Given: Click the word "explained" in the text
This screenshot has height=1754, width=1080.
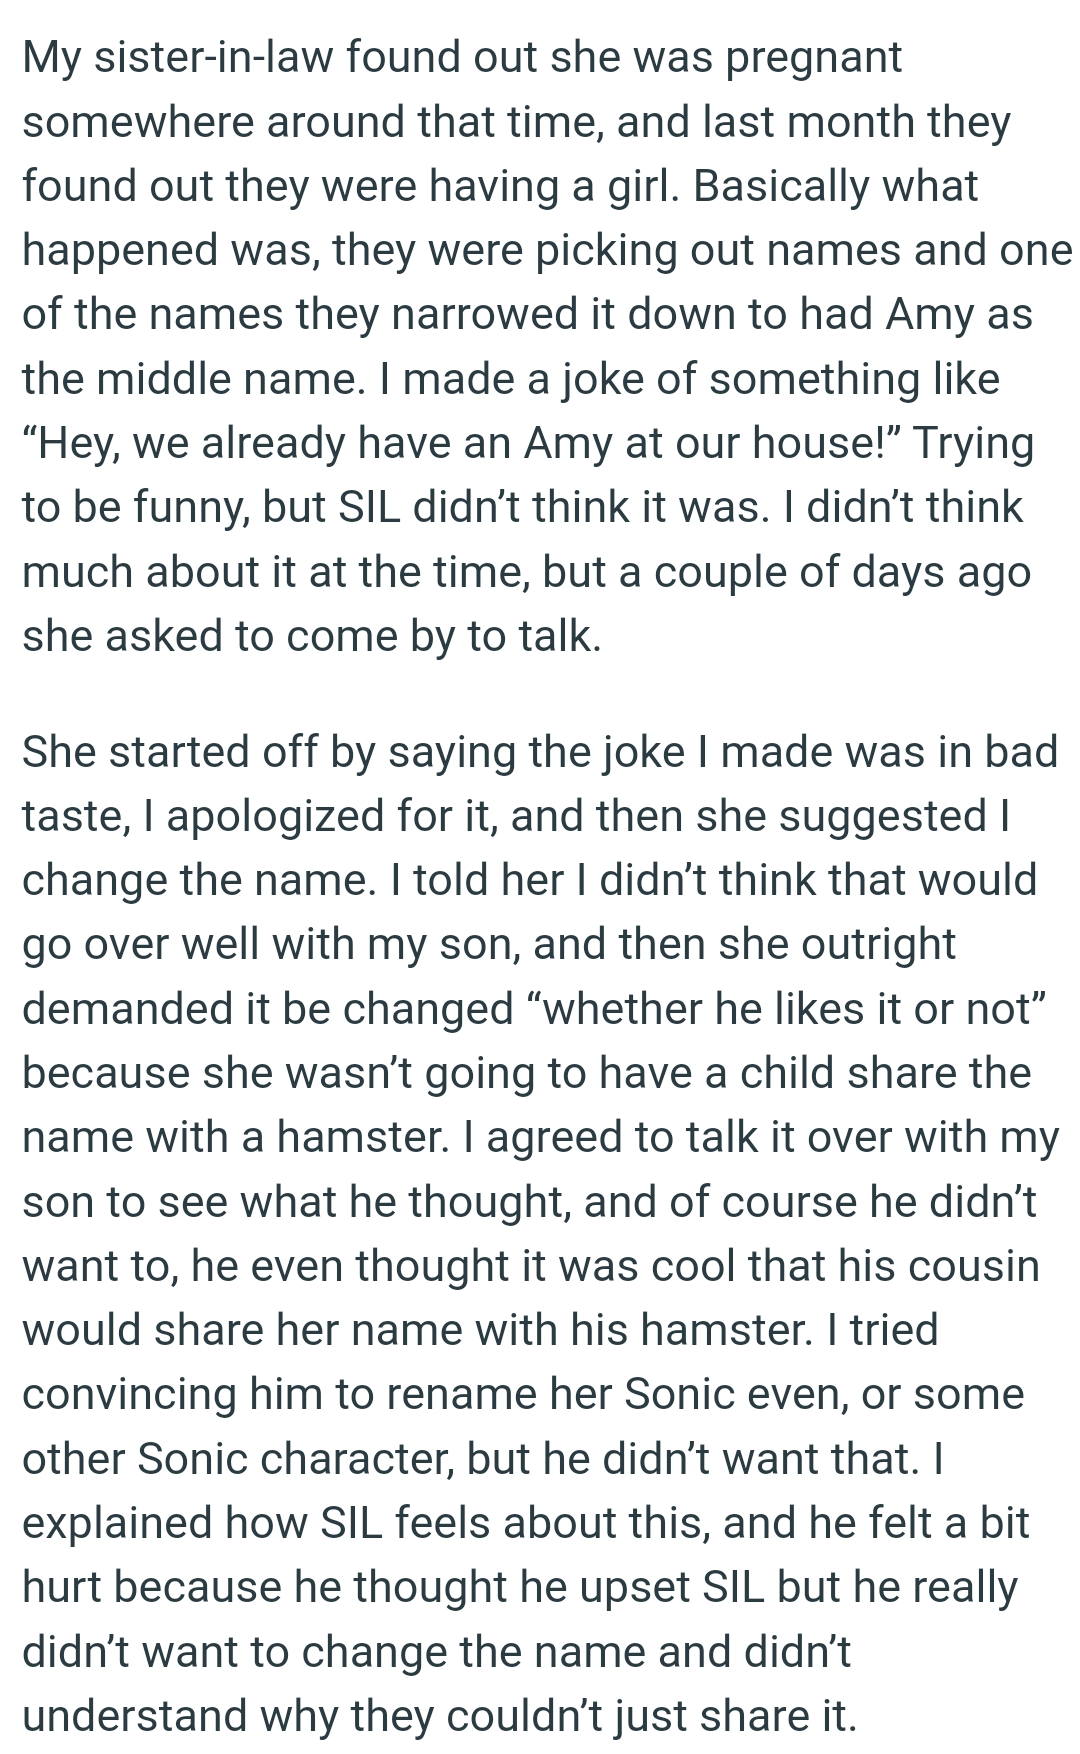Looking at the screenshot, I should pos(116,1523).
